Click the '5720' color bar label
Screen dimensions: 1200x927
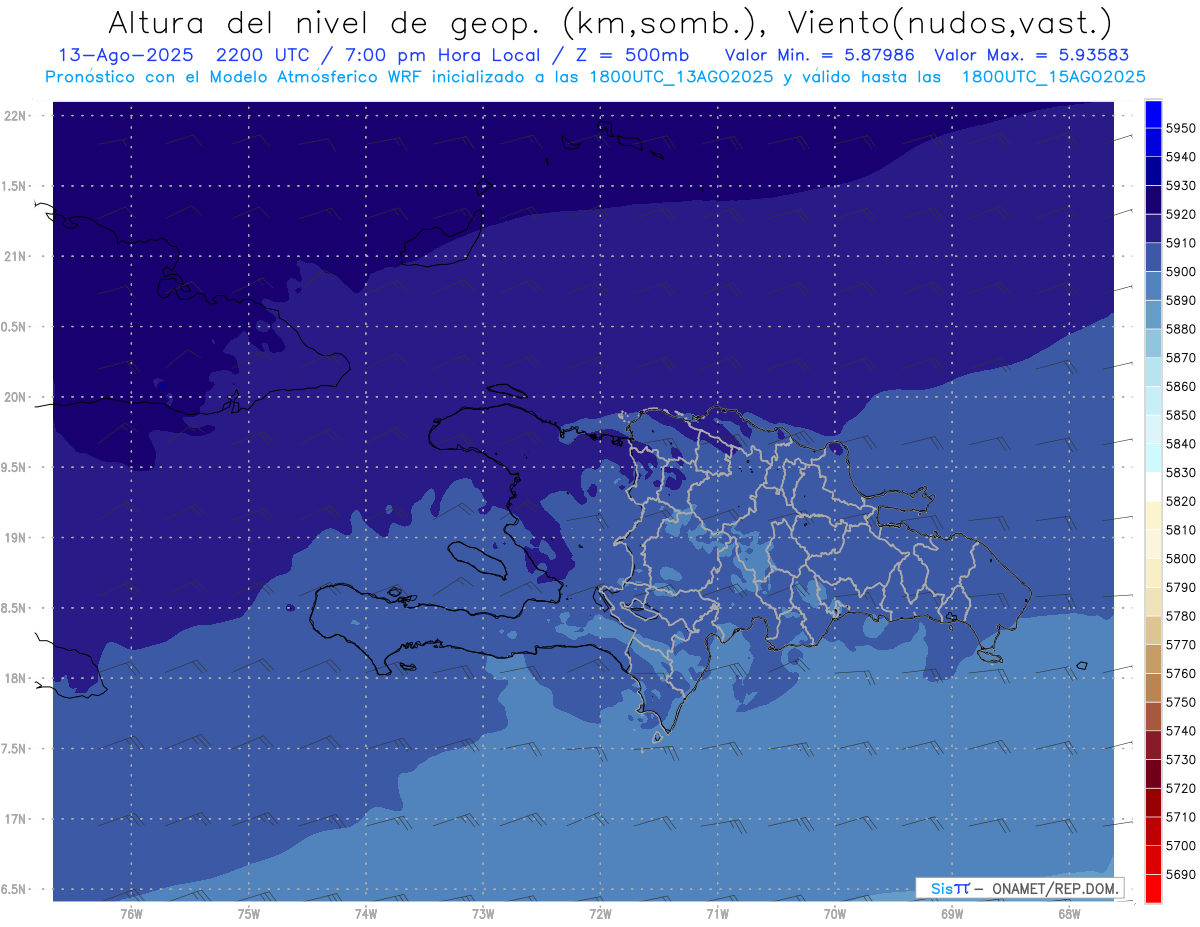(x=1181, y=788)
